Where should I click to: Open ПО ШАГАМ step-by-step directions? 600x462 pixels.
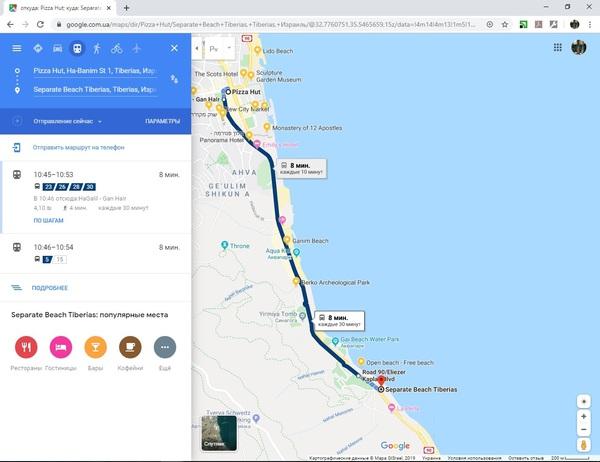pos(48,220)
